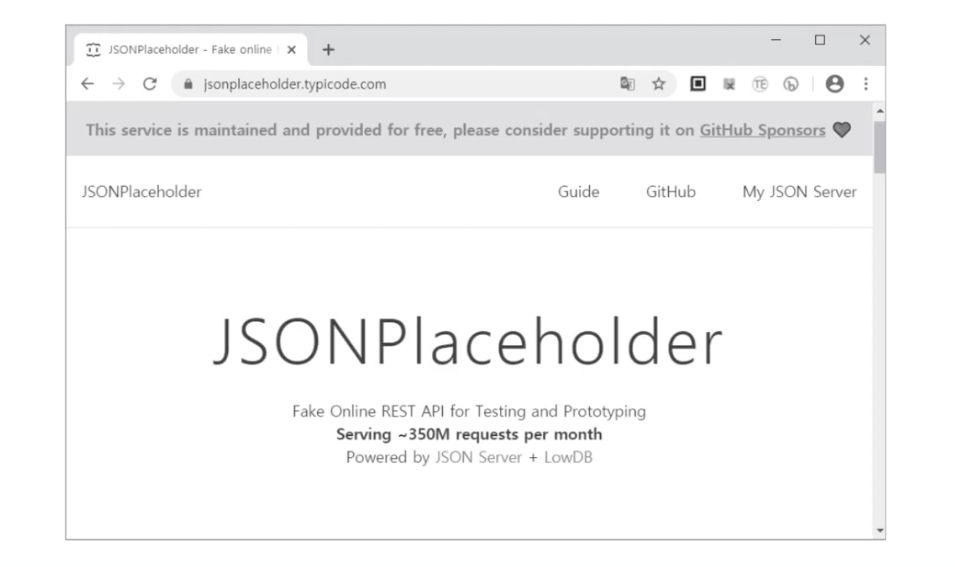Click the large JSONPlaceholder heading
The width and height of the screenshot is (955, 567).
click(x=468, y=341)
